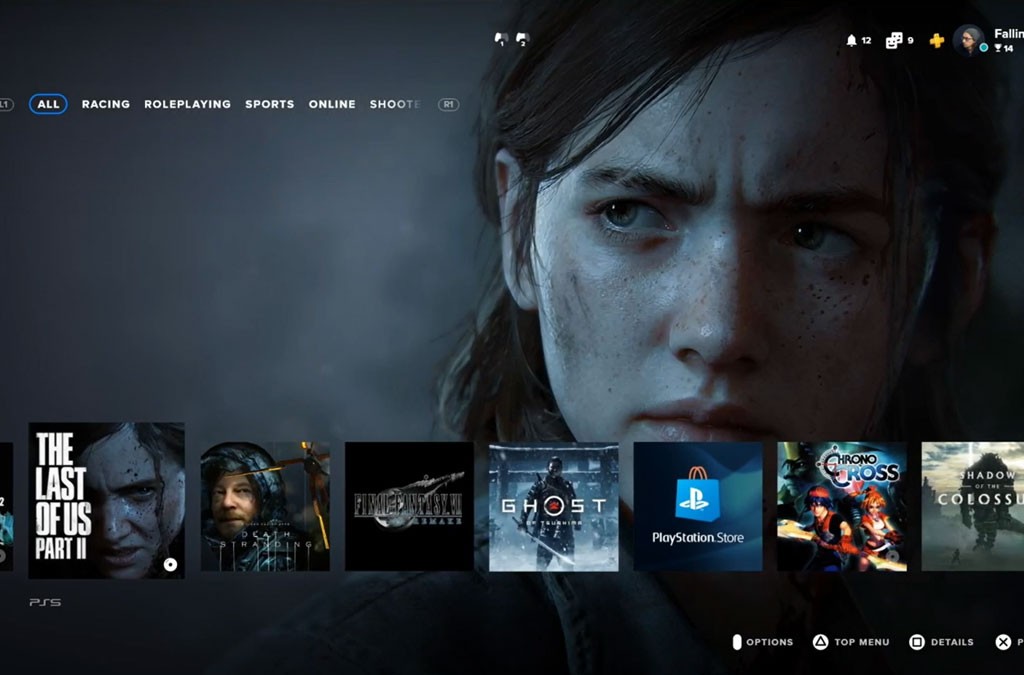Select the controller 1 indicator icon
This screenshot has height=675, width=1024.
click(x=501, y=40)
